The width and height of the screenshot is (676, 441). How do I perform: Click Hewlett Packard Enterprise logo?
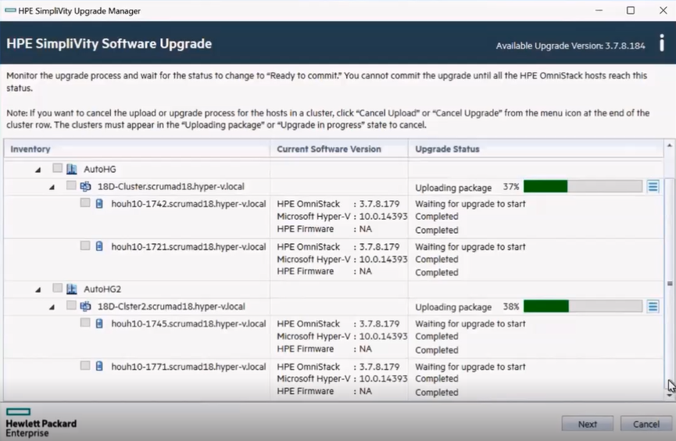(x=41, y=422)
